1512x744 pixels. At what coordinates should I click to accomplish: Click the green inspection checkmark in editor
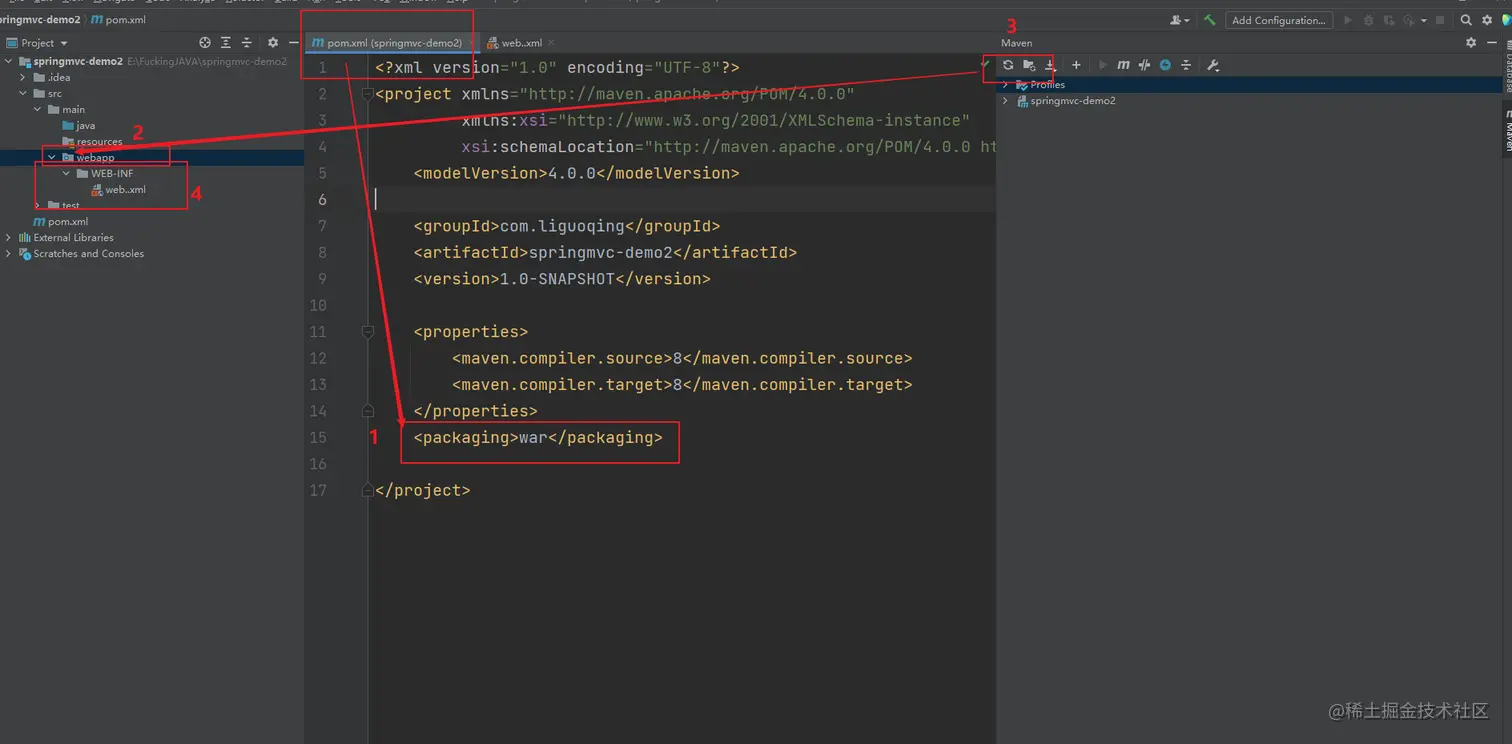tap(985, 64)
